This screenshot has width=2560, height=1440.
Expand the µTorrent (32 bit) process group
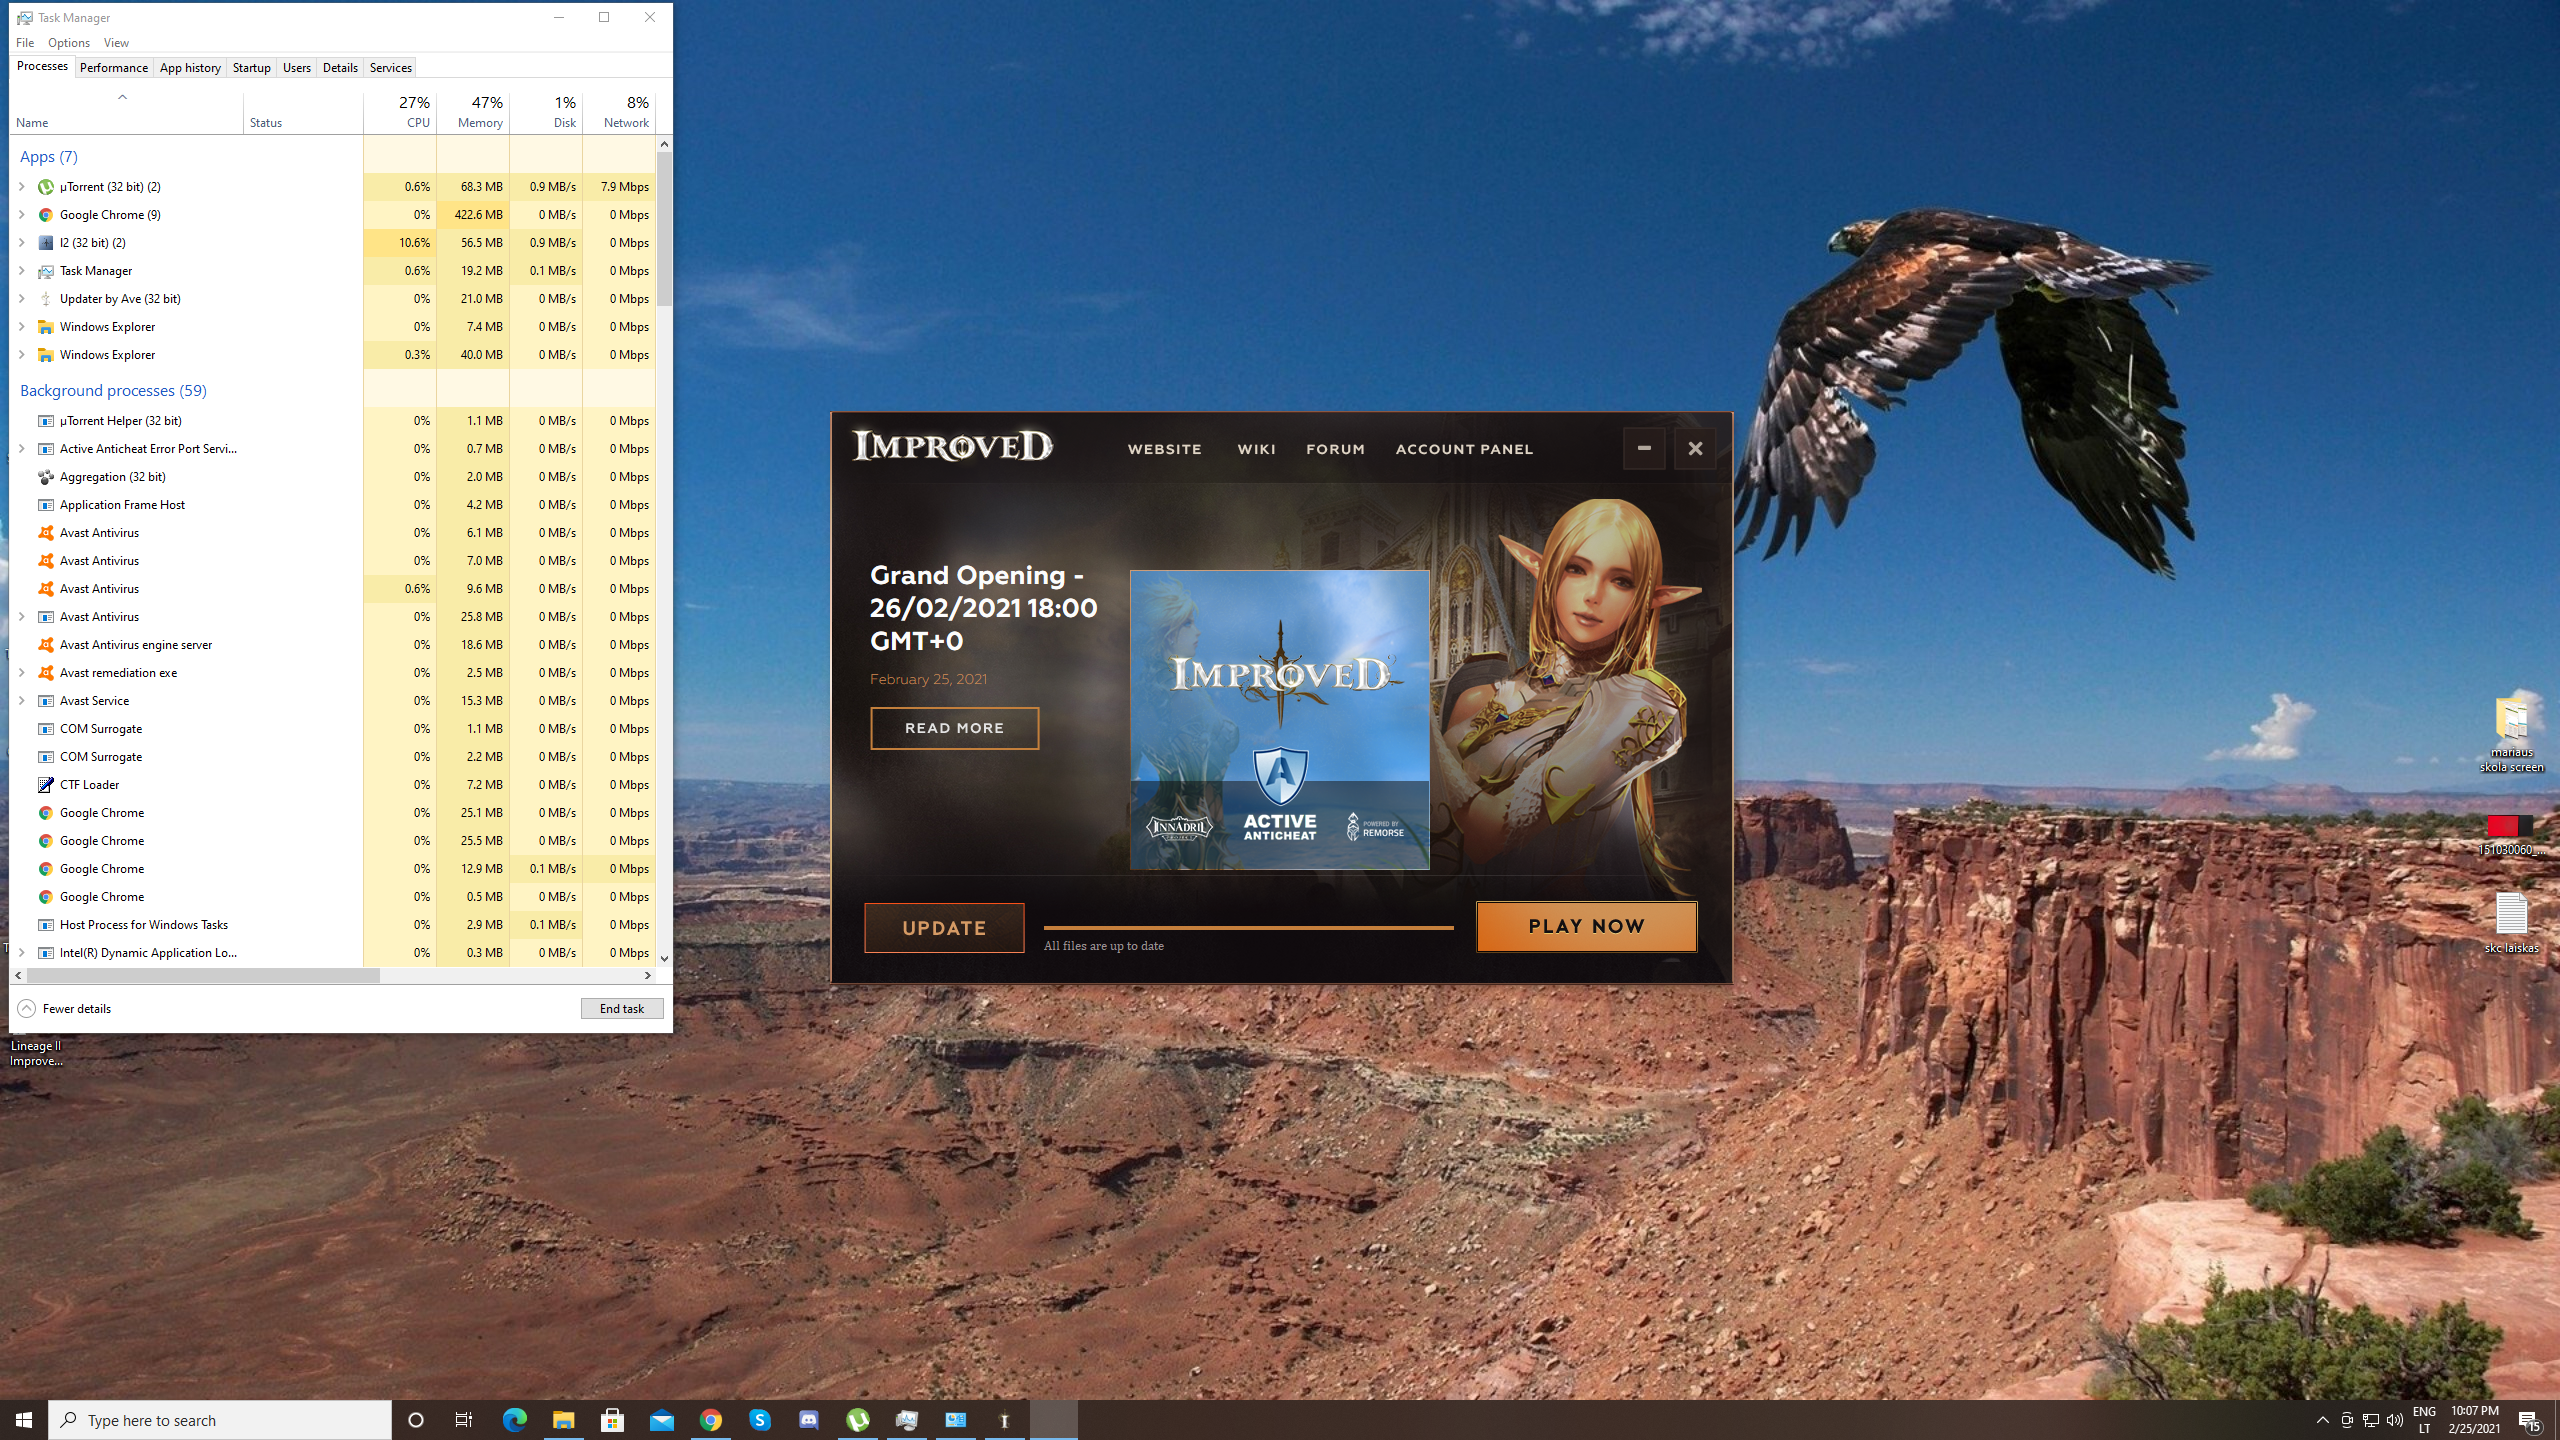point(22,187)
